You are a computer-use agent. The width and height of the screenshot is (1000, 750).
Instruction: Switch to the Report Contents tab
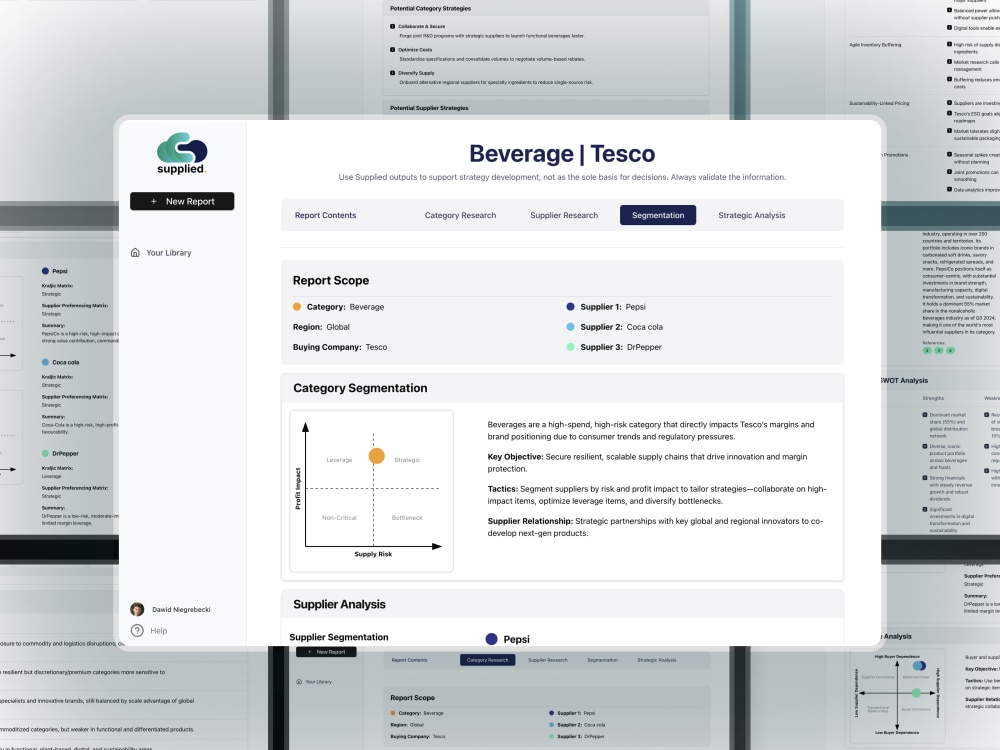[325, 216]
